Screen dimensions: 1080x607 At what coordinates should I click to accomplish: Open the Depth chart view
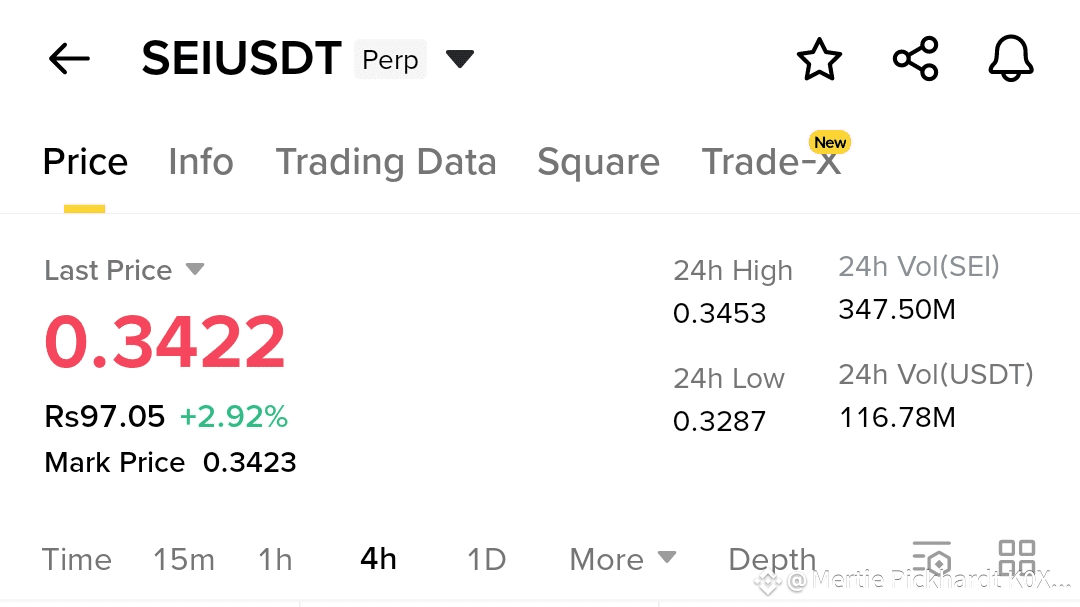pyautogui.click(x=772, y=560)
